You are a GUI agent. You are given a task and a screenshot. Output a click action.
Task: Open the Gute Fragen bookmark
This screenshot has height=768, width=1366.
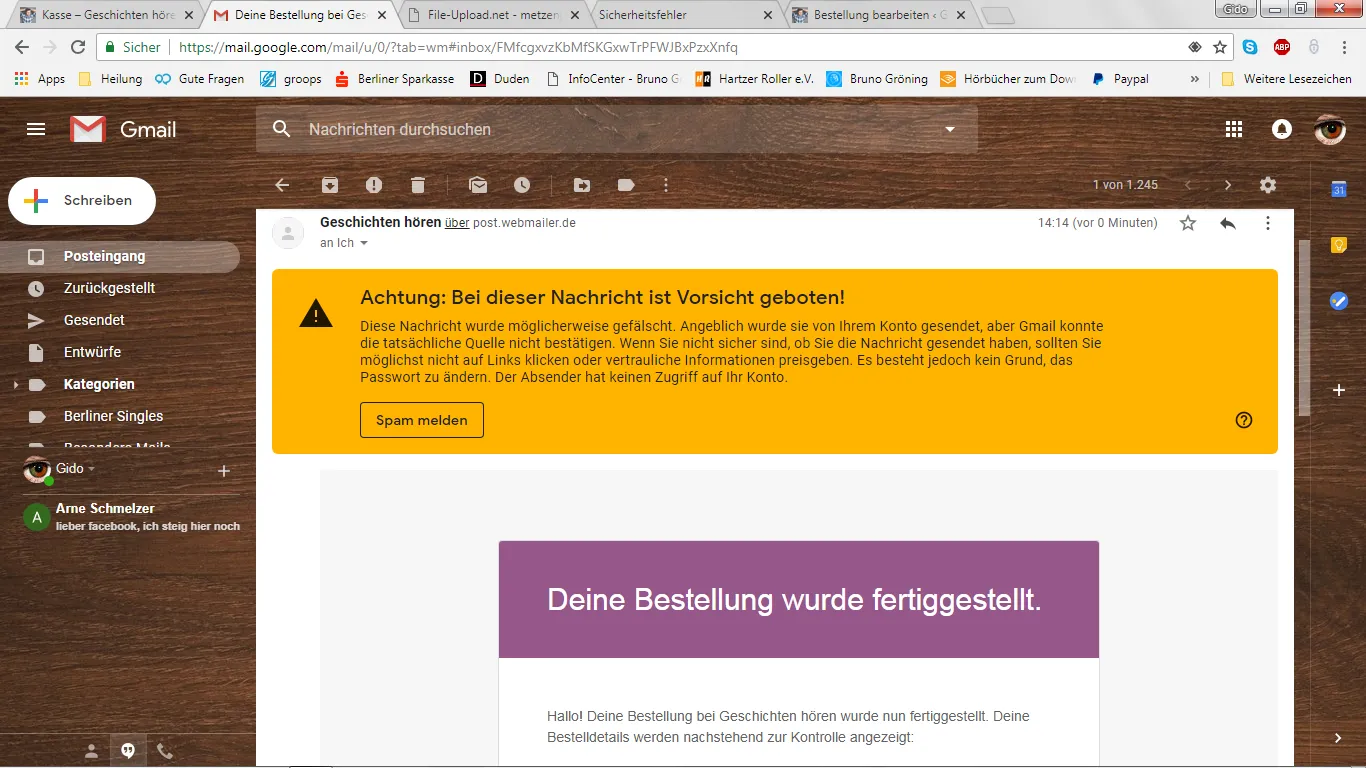click(x=199, y=79)
